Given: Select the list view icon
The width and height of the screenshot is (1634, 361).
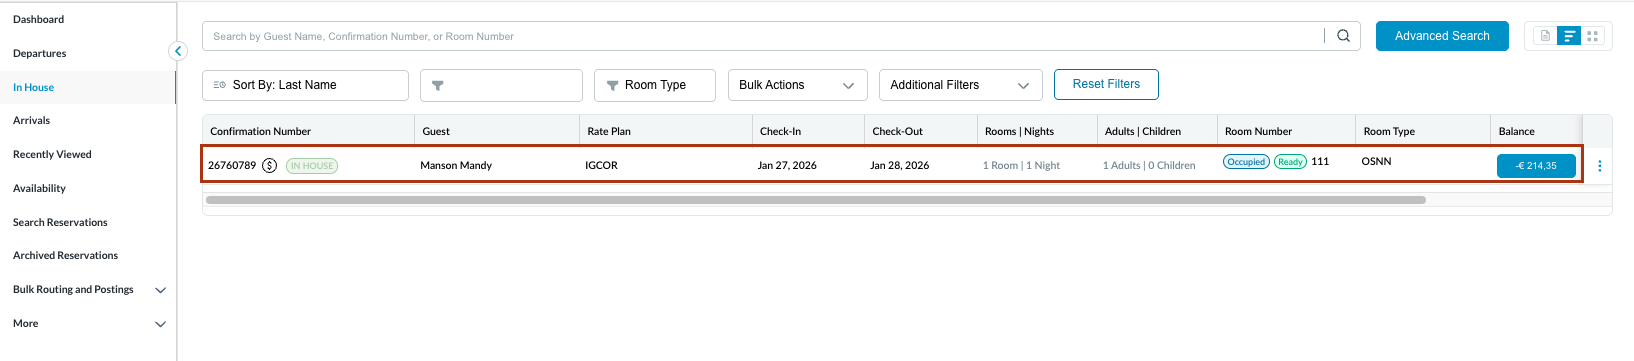Looking at the screenshot, I should coord(1569,36).
